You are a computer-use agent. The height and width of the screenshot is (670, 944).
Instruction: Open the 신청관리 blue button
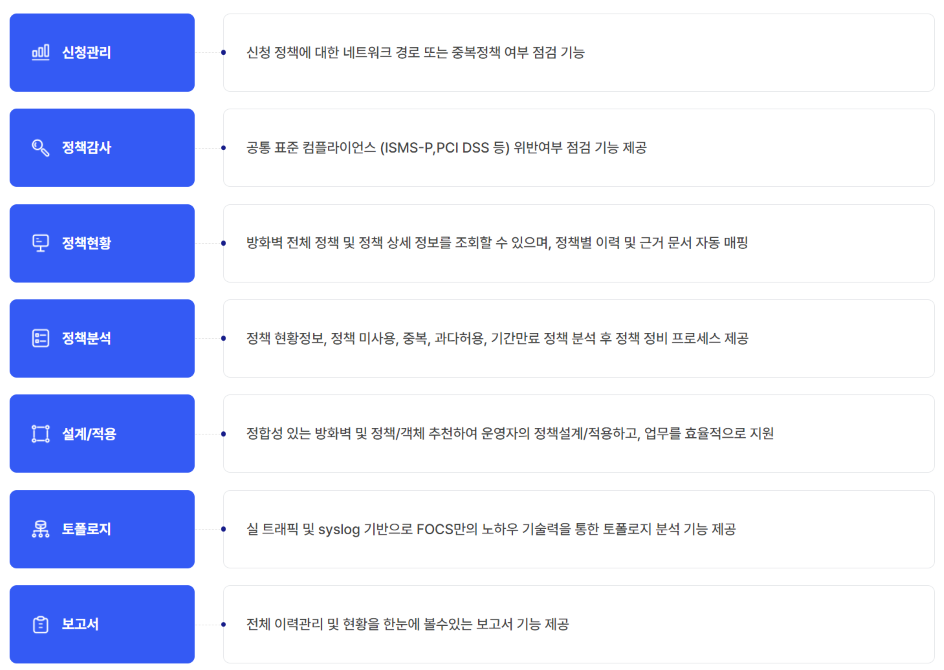click(x=102, y=52)
